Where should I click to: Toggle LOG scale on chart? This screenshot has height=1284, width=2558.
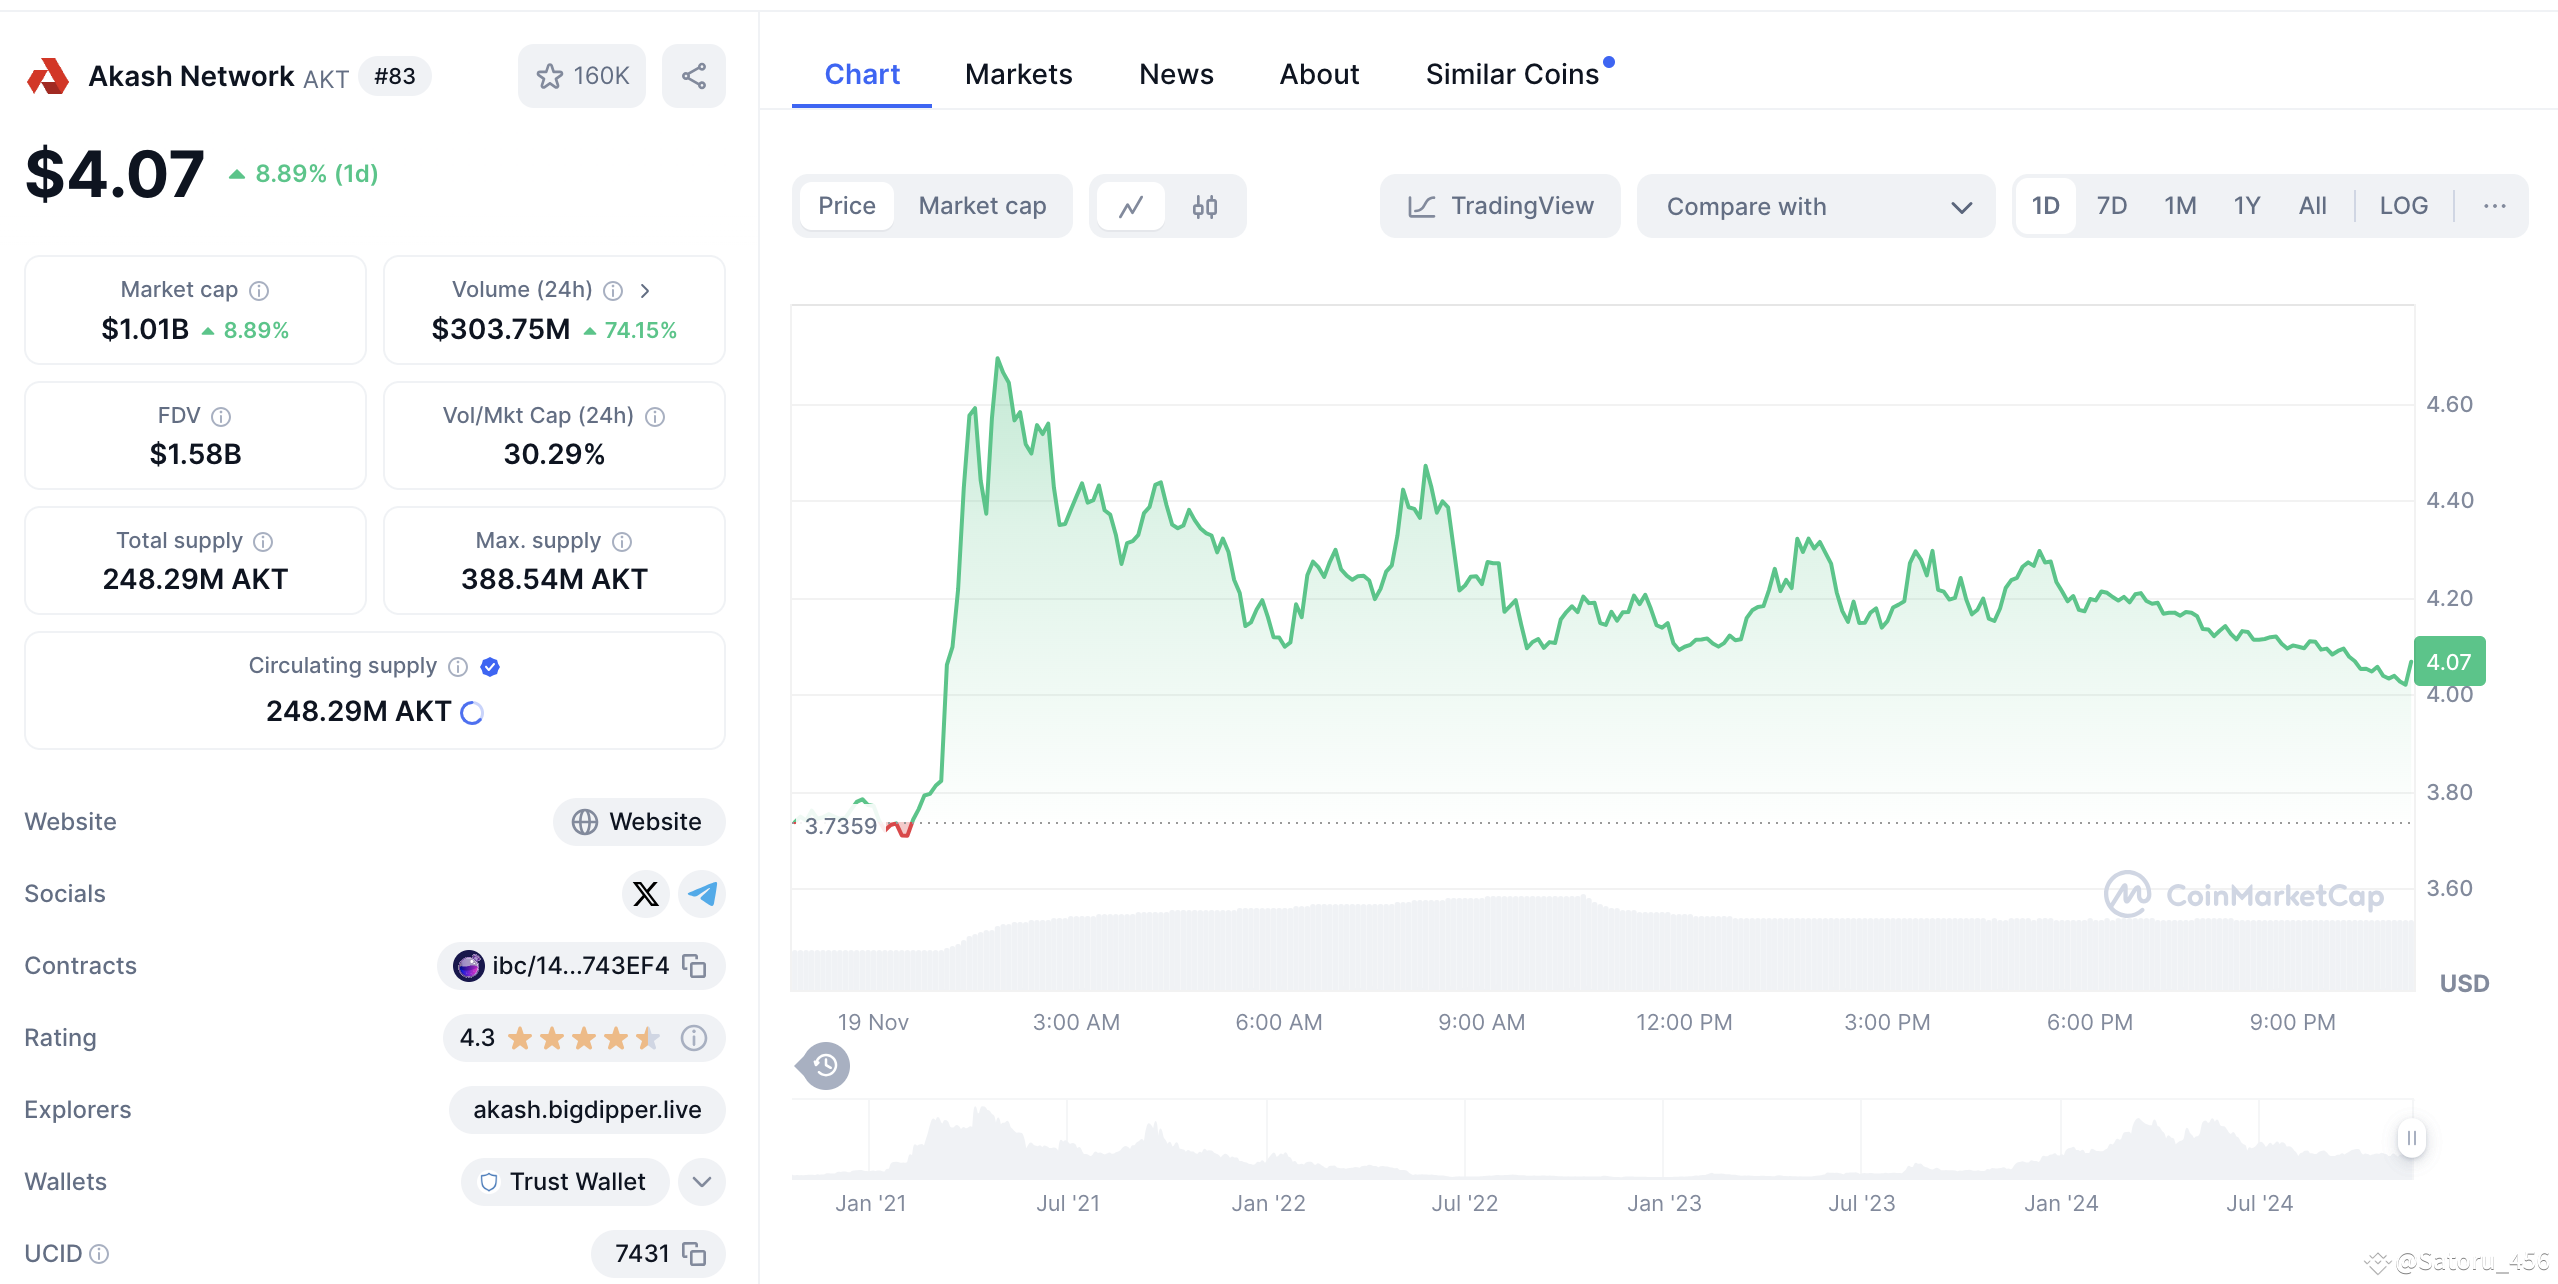(x=2402, y=206)
